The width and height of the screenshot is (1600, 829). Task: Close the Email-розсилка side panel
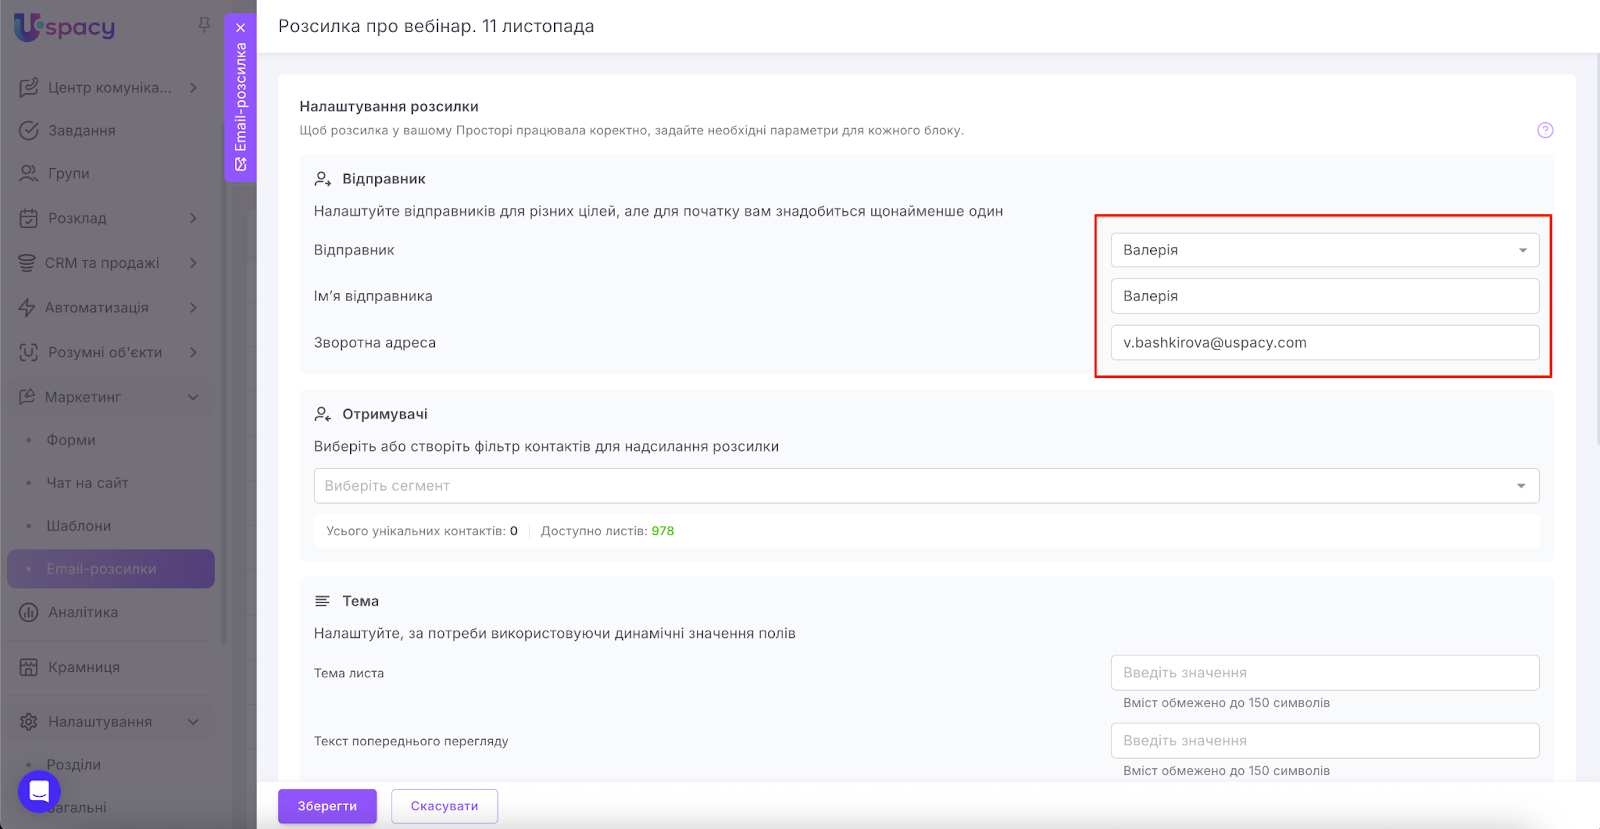(241, 28)
